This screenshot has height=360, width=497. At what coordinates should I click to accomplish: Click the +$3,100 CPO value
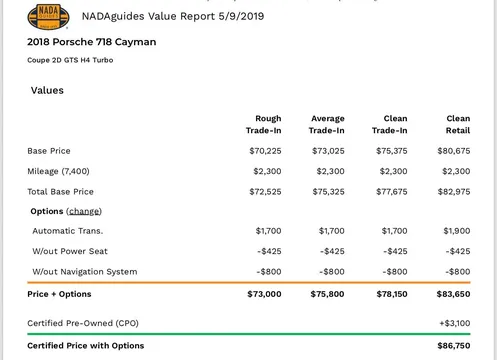(x=455, y=323)
